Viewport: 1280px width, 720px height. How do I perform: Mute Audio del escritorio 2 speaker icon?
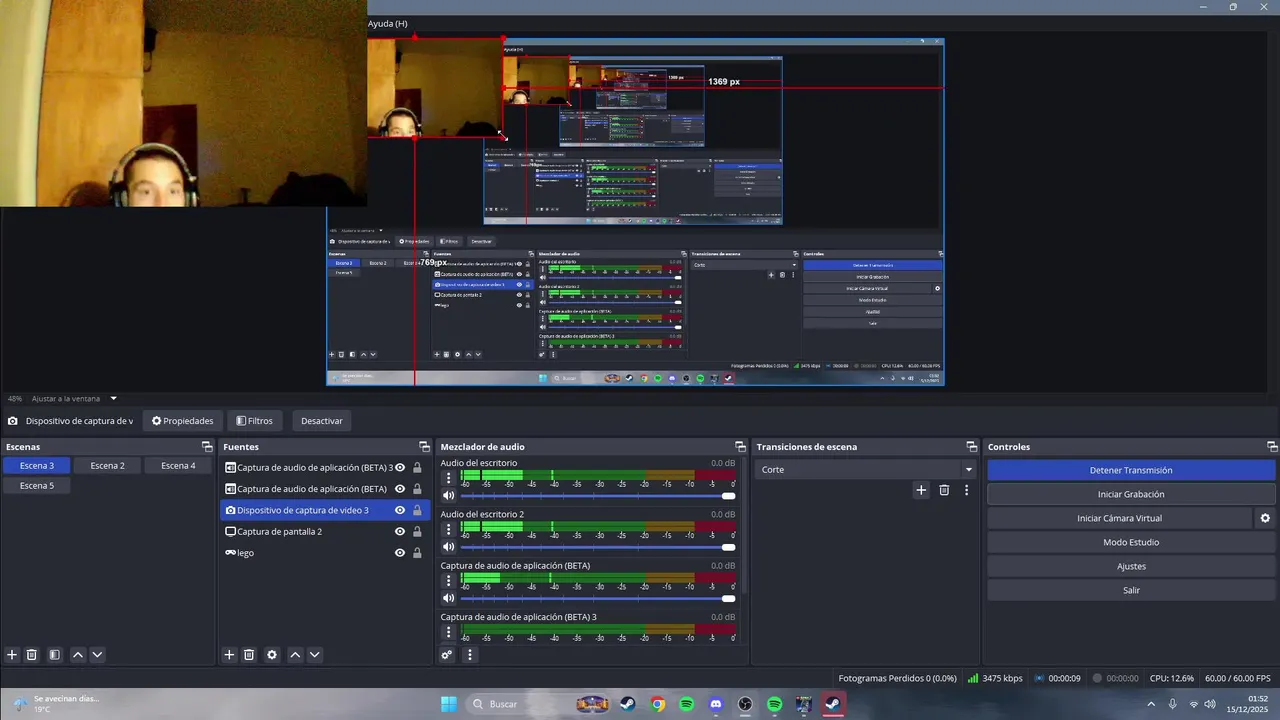pos(448,547)
